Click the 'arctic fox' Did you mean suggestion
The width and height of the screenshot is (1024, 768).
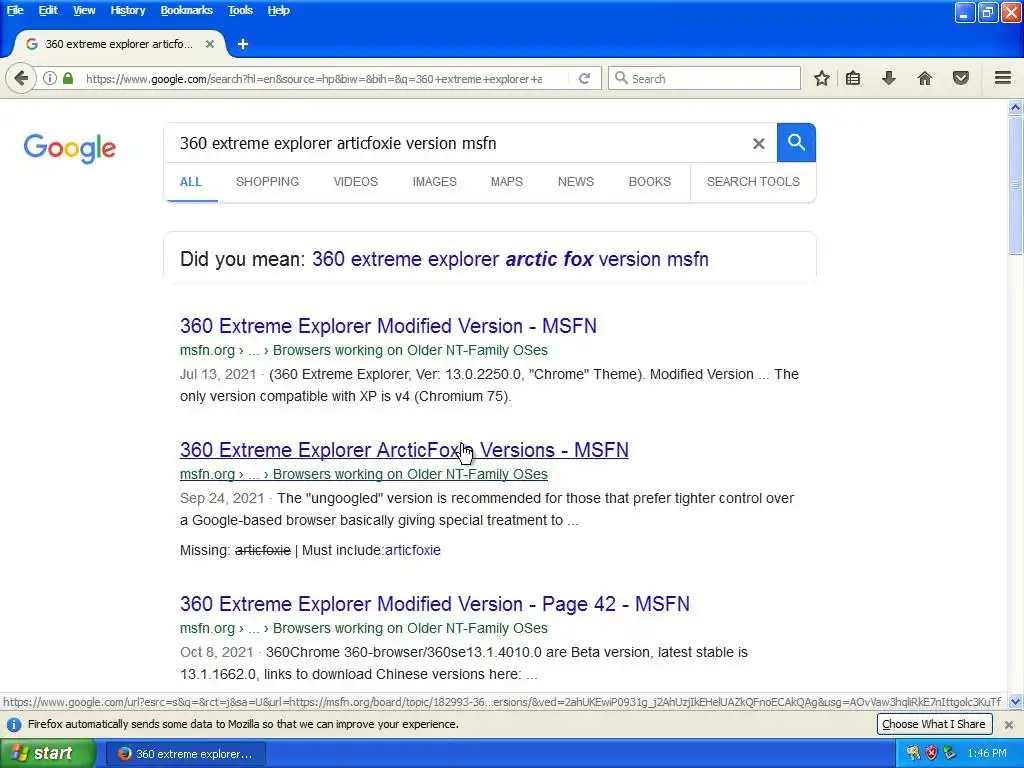(510, 259)
